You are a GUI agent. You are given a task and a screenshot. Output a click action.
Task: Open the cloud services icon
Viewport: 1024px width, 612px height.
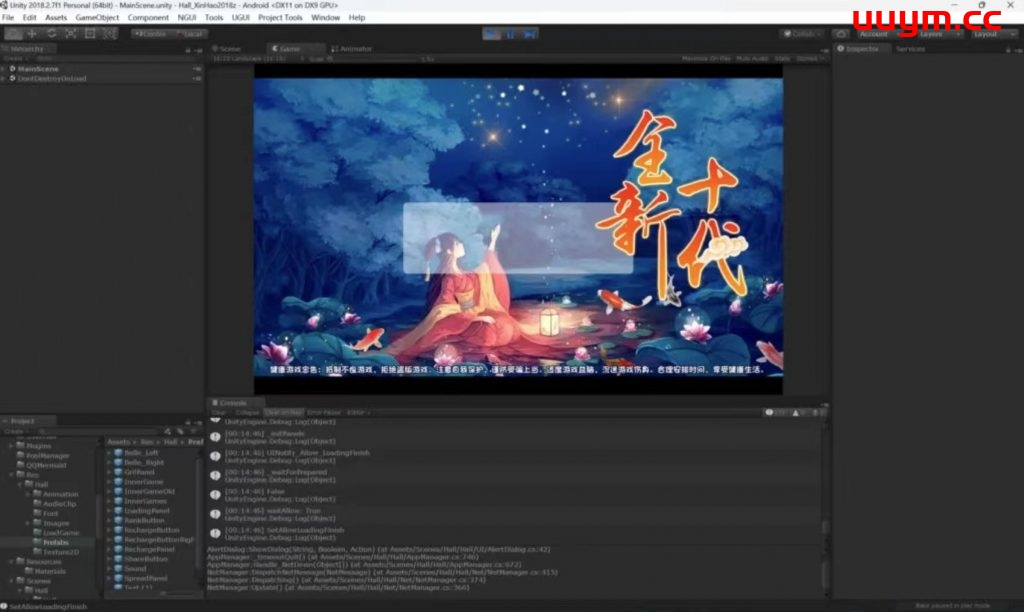click(x=839, y=34)
